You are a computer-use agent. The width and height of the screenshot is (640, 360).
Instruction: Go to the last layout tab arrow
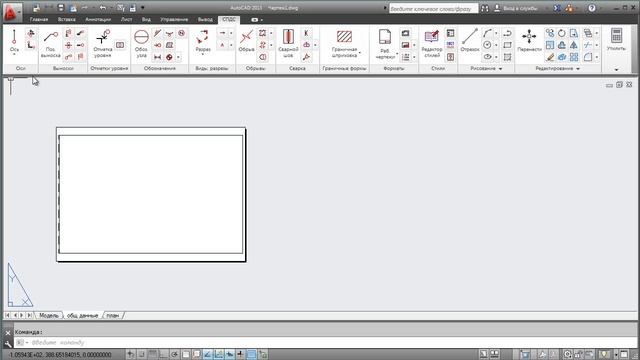click(x=29, y=315)
